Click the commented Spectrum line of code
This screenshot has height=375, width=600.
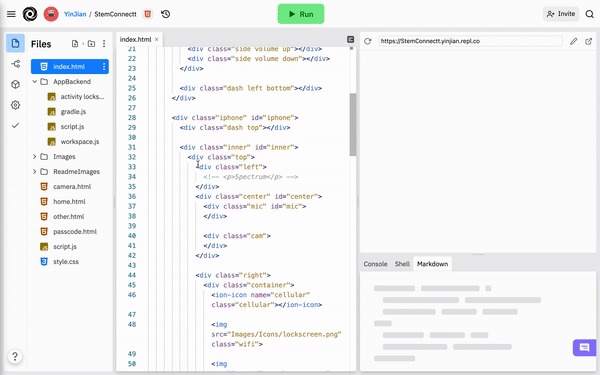point(250,177)
